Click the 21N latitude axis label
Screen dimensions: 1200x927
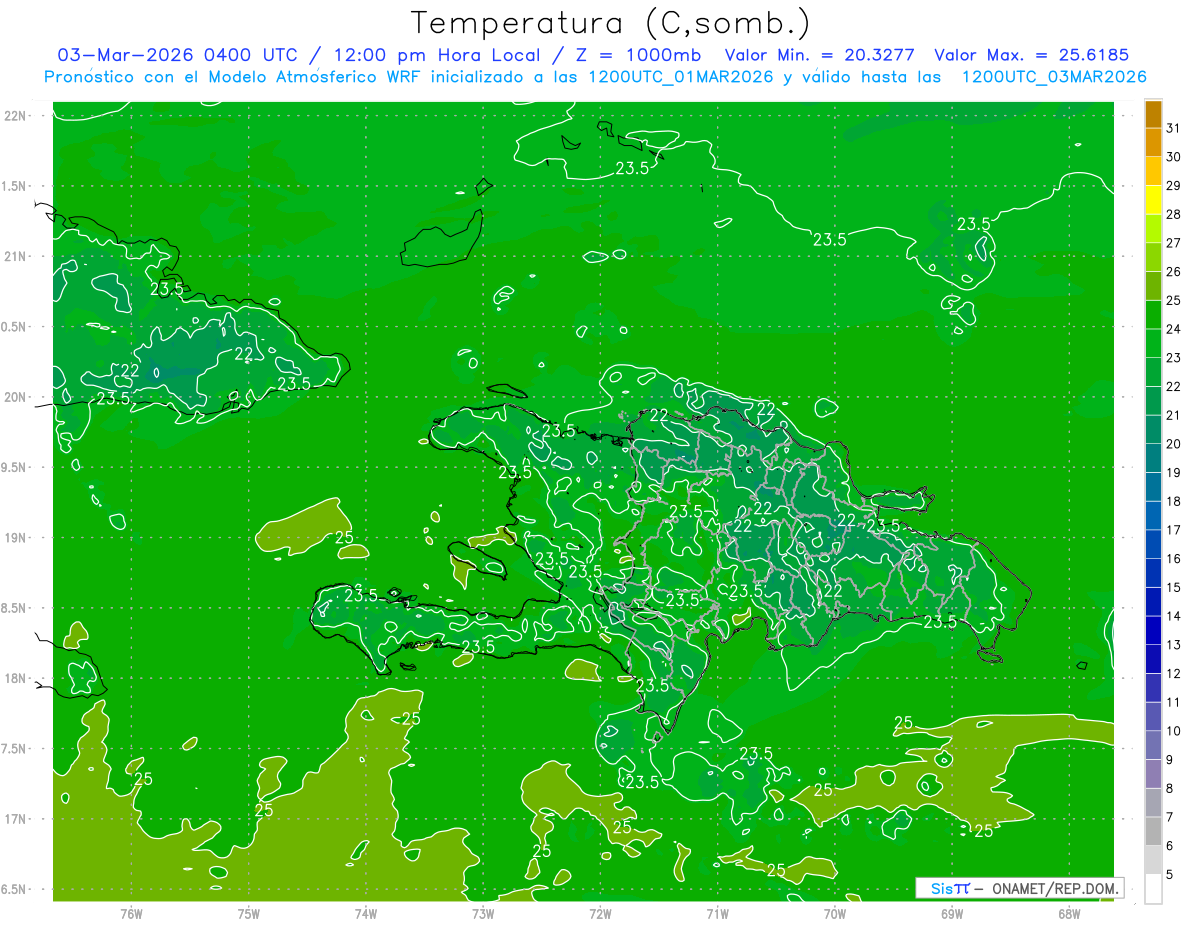15,256
